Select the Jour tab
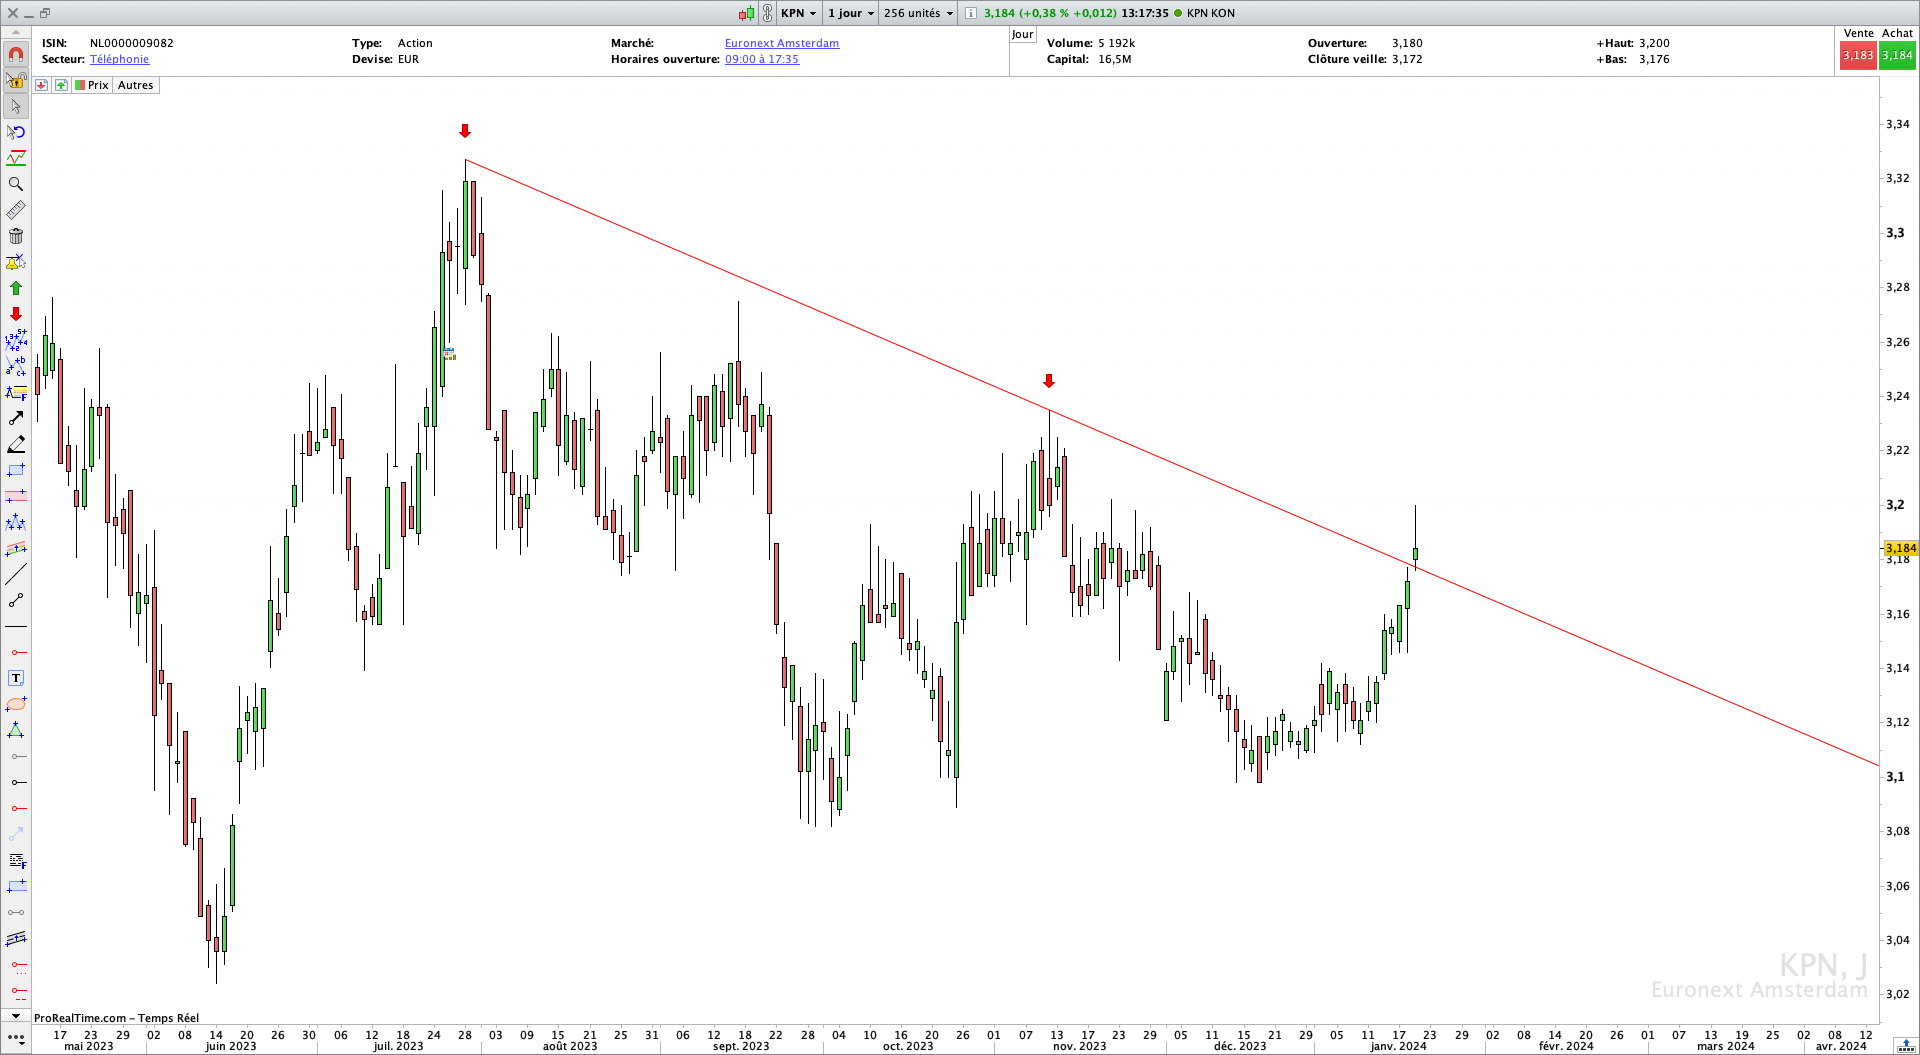The image size is (1920, 1055). pyautogui.click(x=1022, y=34)
